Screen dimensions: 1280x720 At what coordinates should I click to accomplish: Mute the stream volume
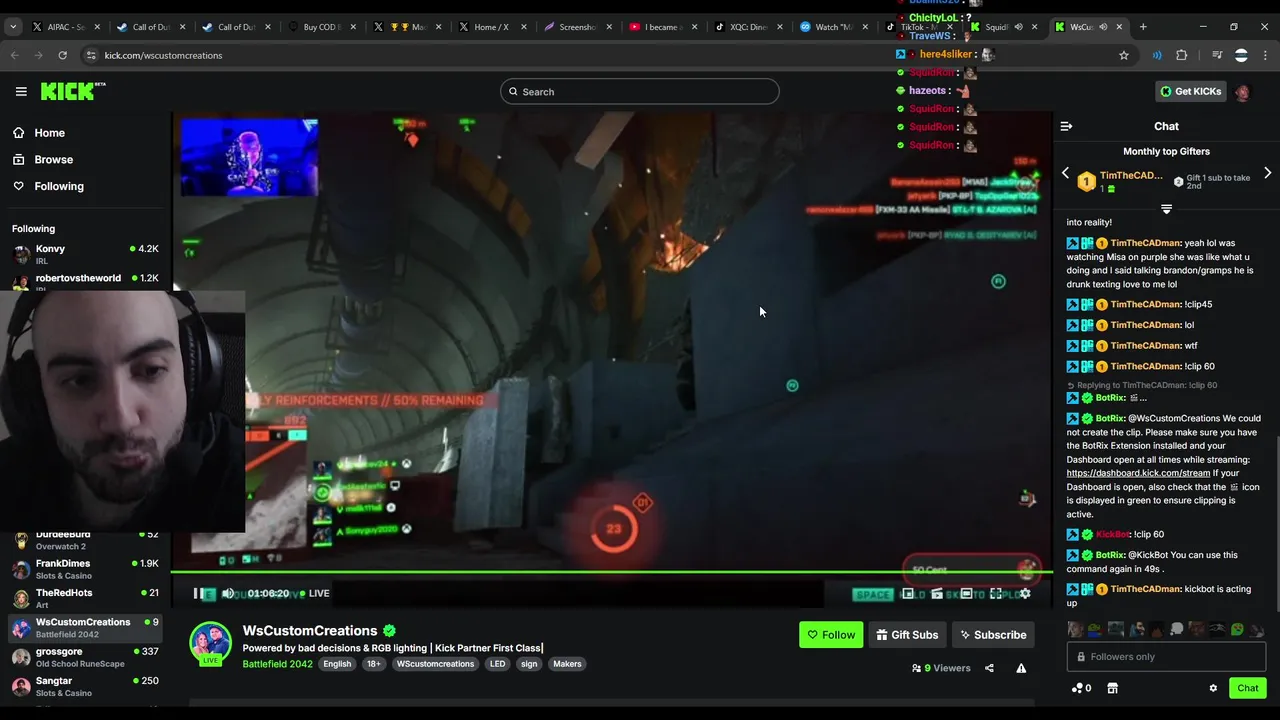pyautogui.click(x=228, y=593)
